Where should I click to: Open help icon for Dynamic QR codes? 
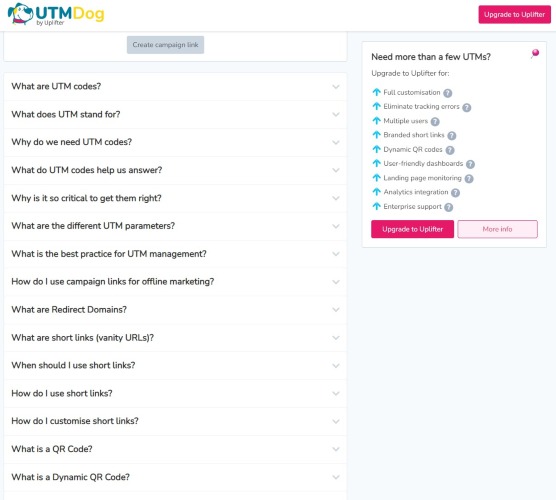(450, 150)
